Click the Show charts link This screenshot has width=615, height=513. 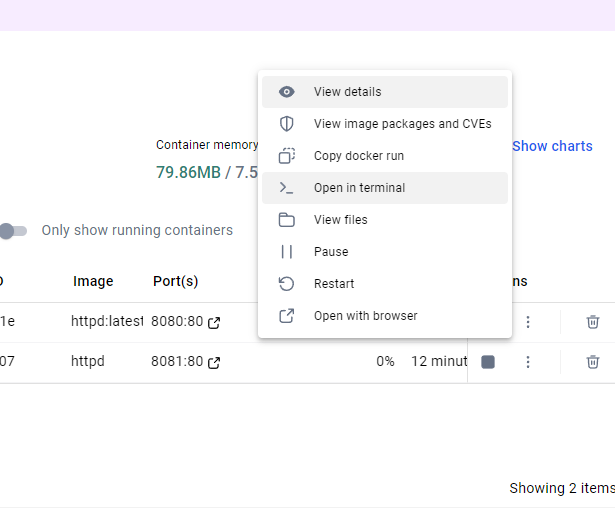point(552,146)
